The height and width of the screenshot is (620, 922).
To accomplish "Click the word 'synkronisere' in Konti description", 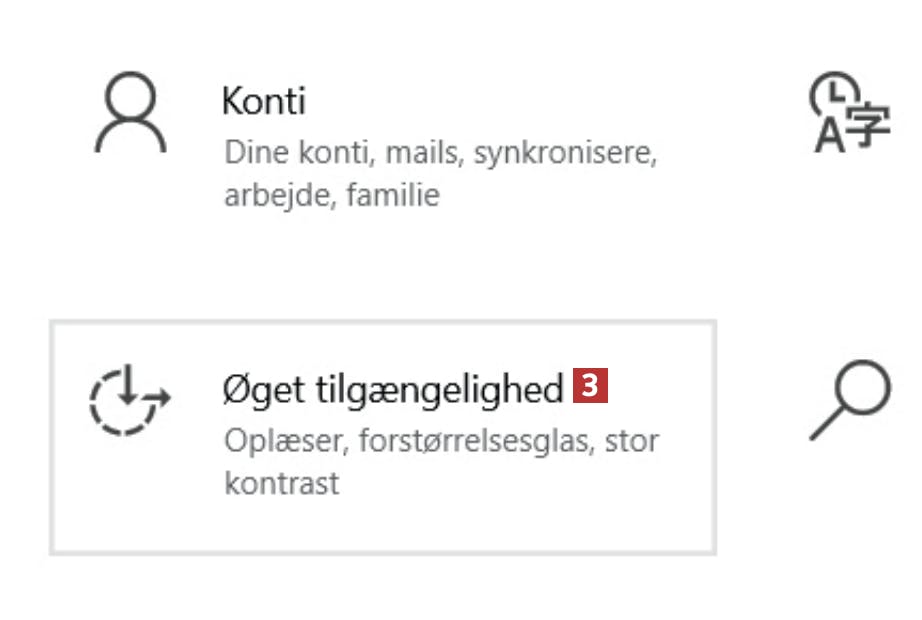I will (x=565, y=154).
